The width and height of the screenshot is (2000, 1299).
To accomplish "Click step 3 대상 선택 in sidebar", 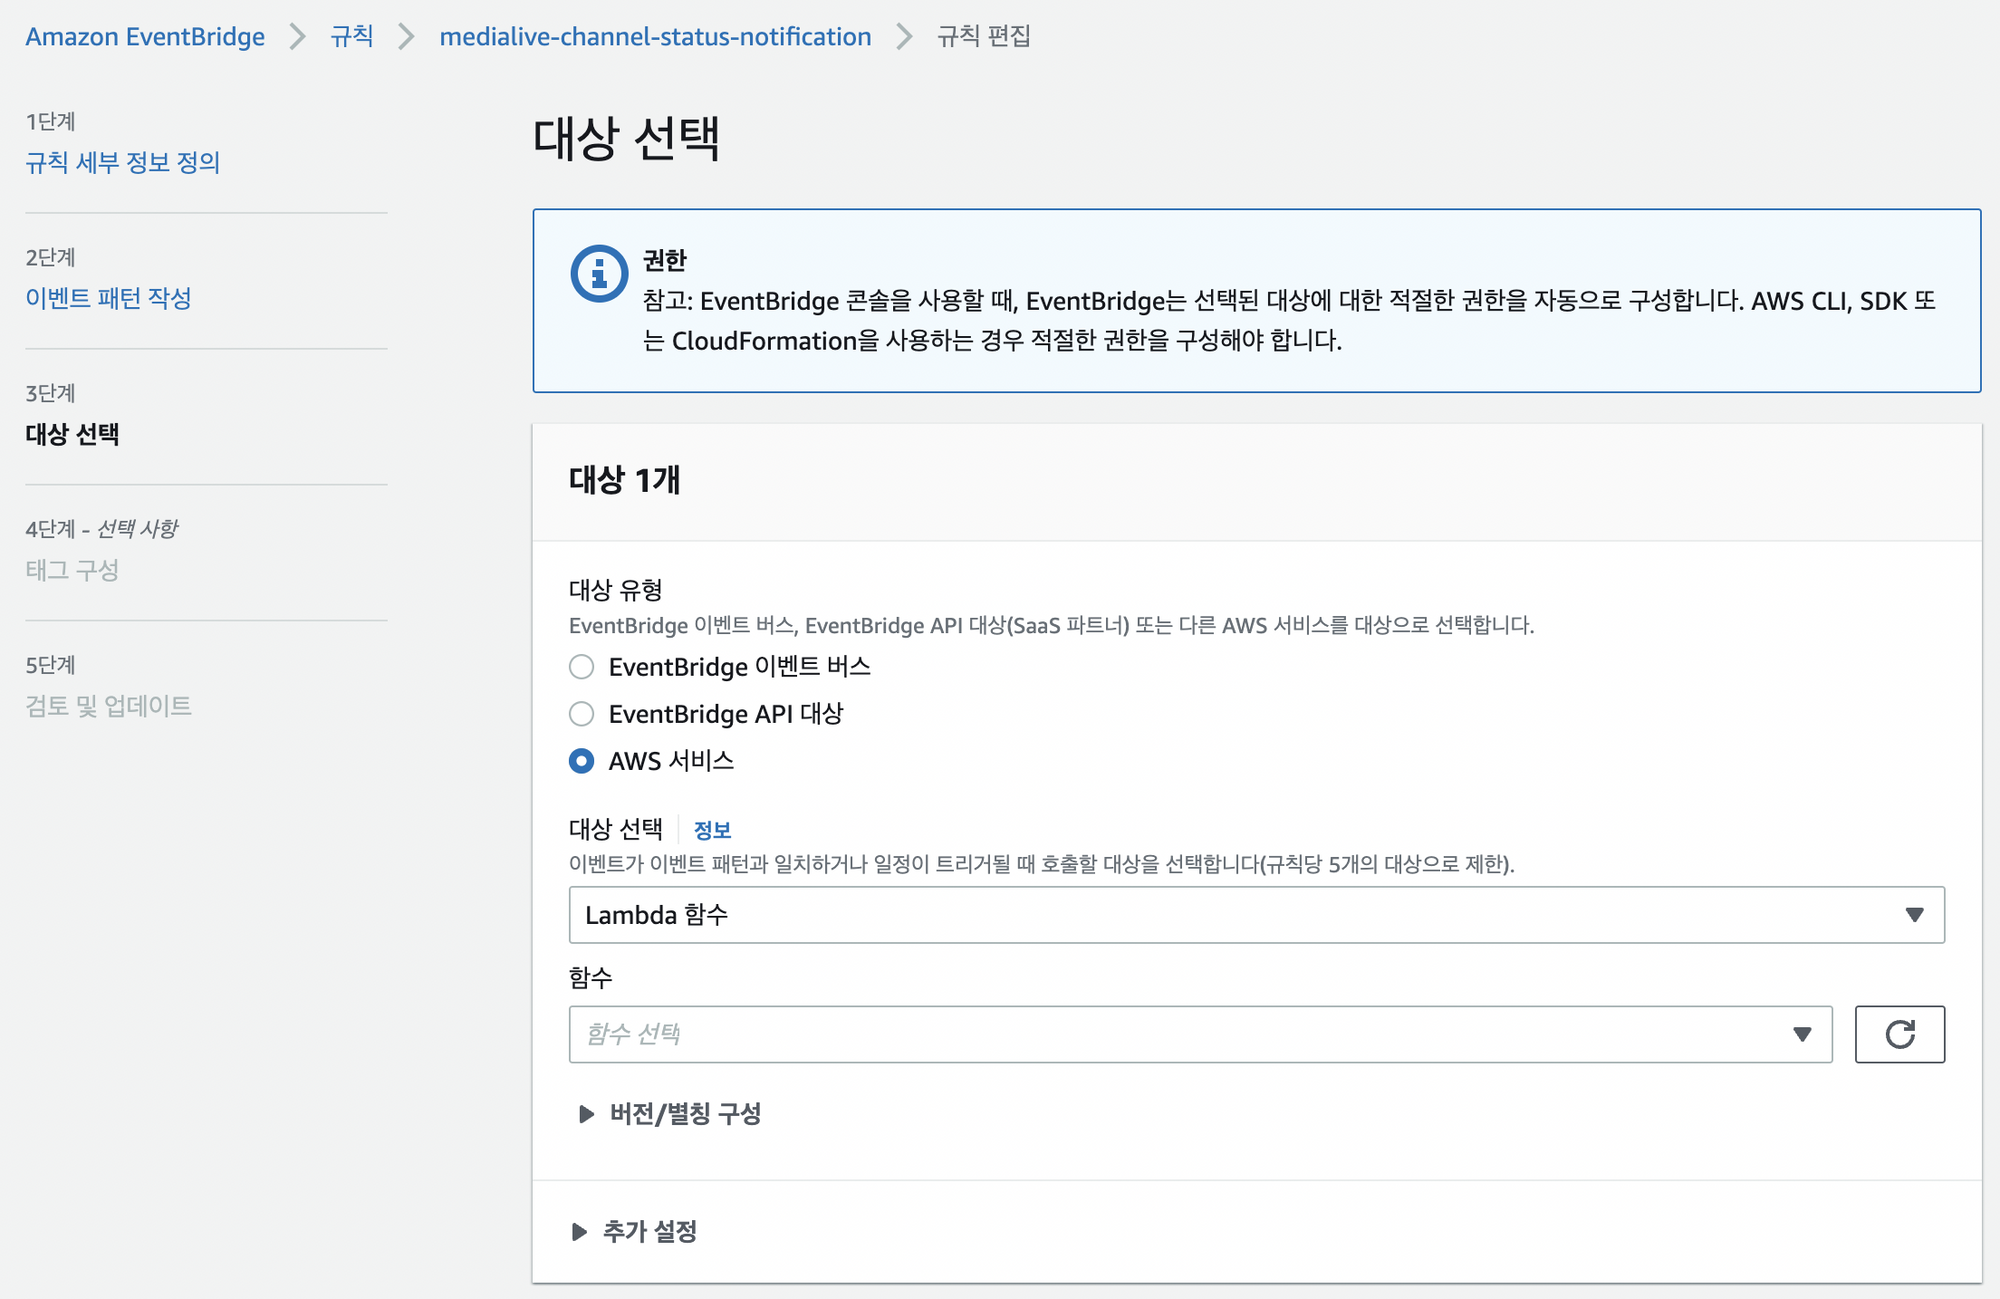I will click(72, 434).
